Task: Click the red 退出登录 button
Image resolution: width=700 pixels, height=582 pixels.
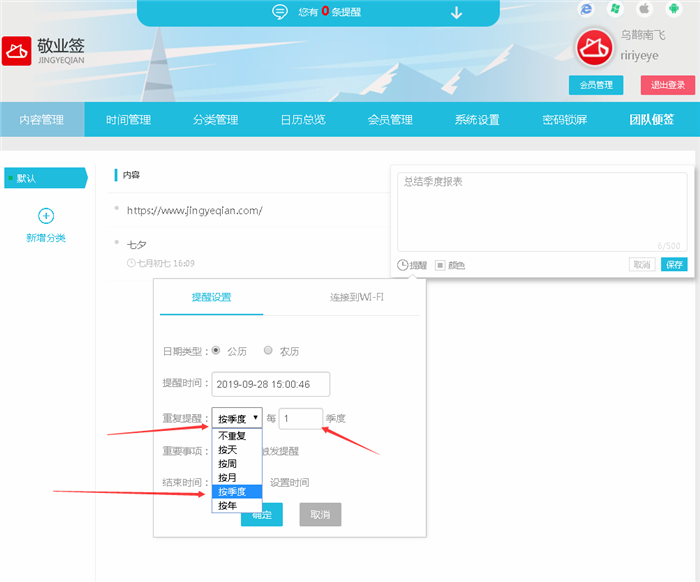Action: pos(668,85)
